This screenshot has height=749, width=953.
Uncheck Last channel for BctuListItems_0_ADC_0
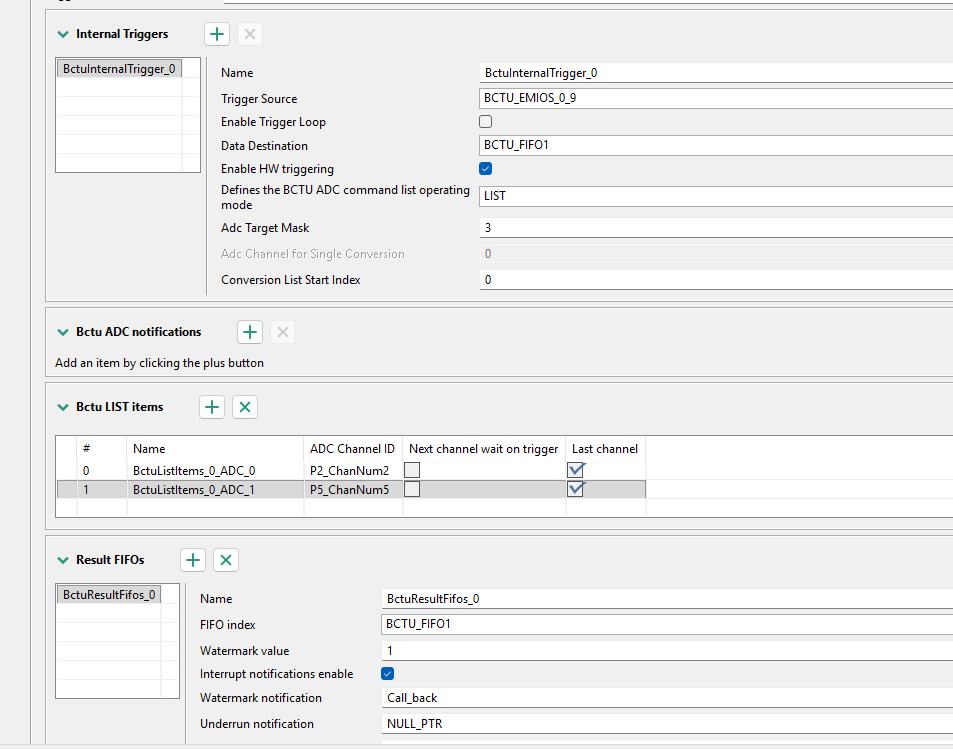point(576,470)
